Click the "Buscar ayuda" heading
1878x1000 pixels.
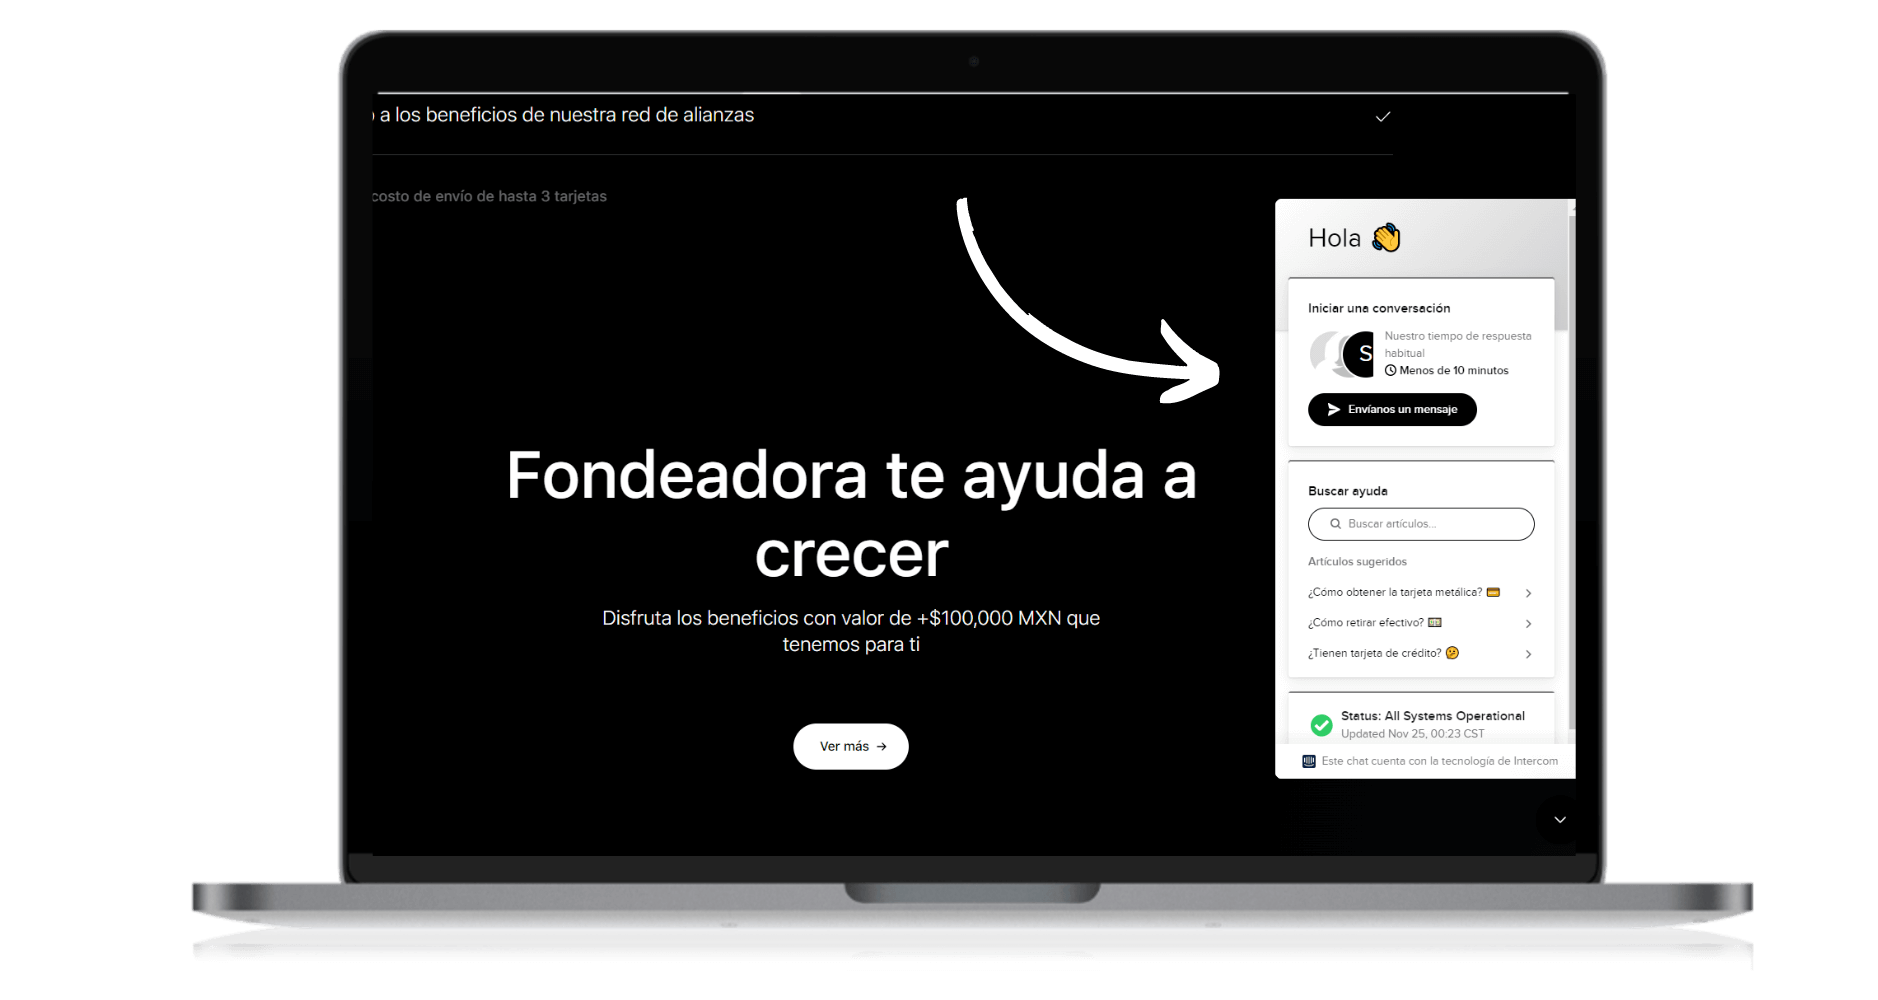tap(1348, 491)
